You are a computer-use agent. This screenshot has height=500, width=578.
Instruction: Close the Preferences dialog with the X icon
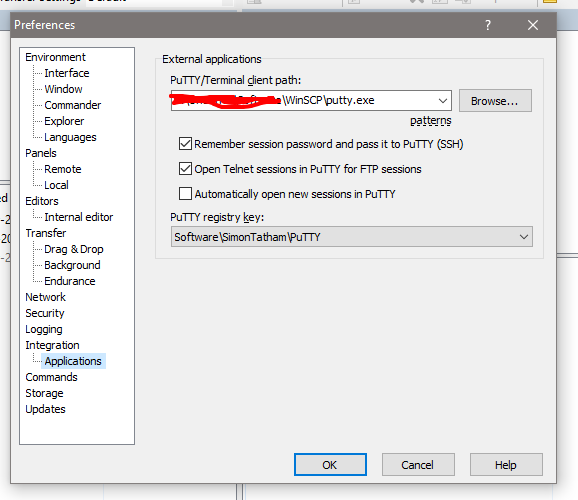(x=533, y=25)
